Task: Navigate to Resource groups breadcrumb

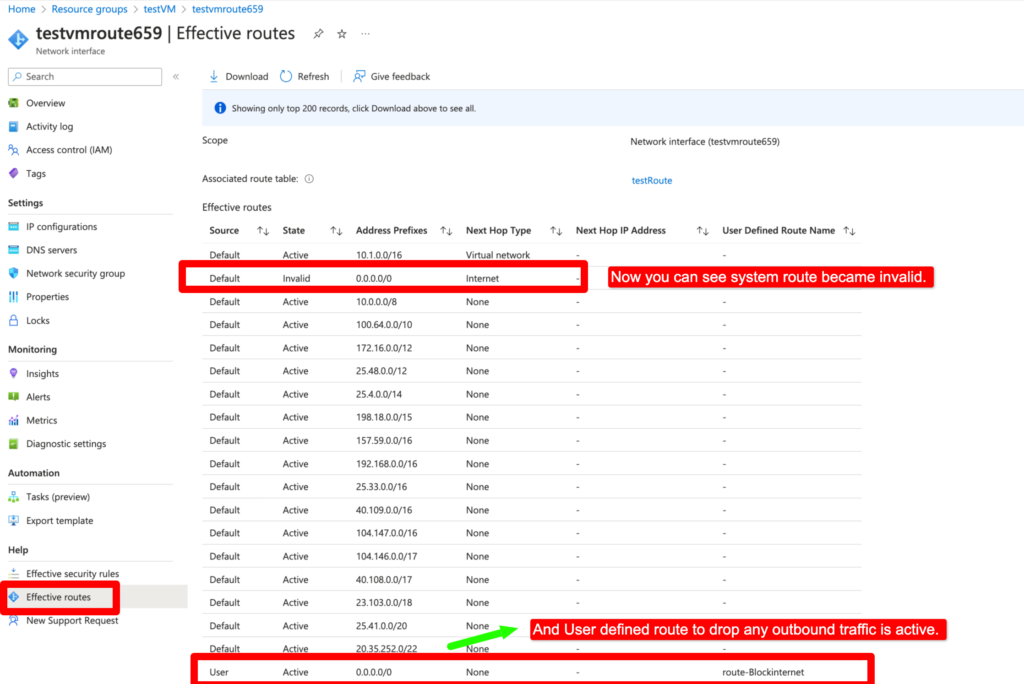Action: (89, 9)
